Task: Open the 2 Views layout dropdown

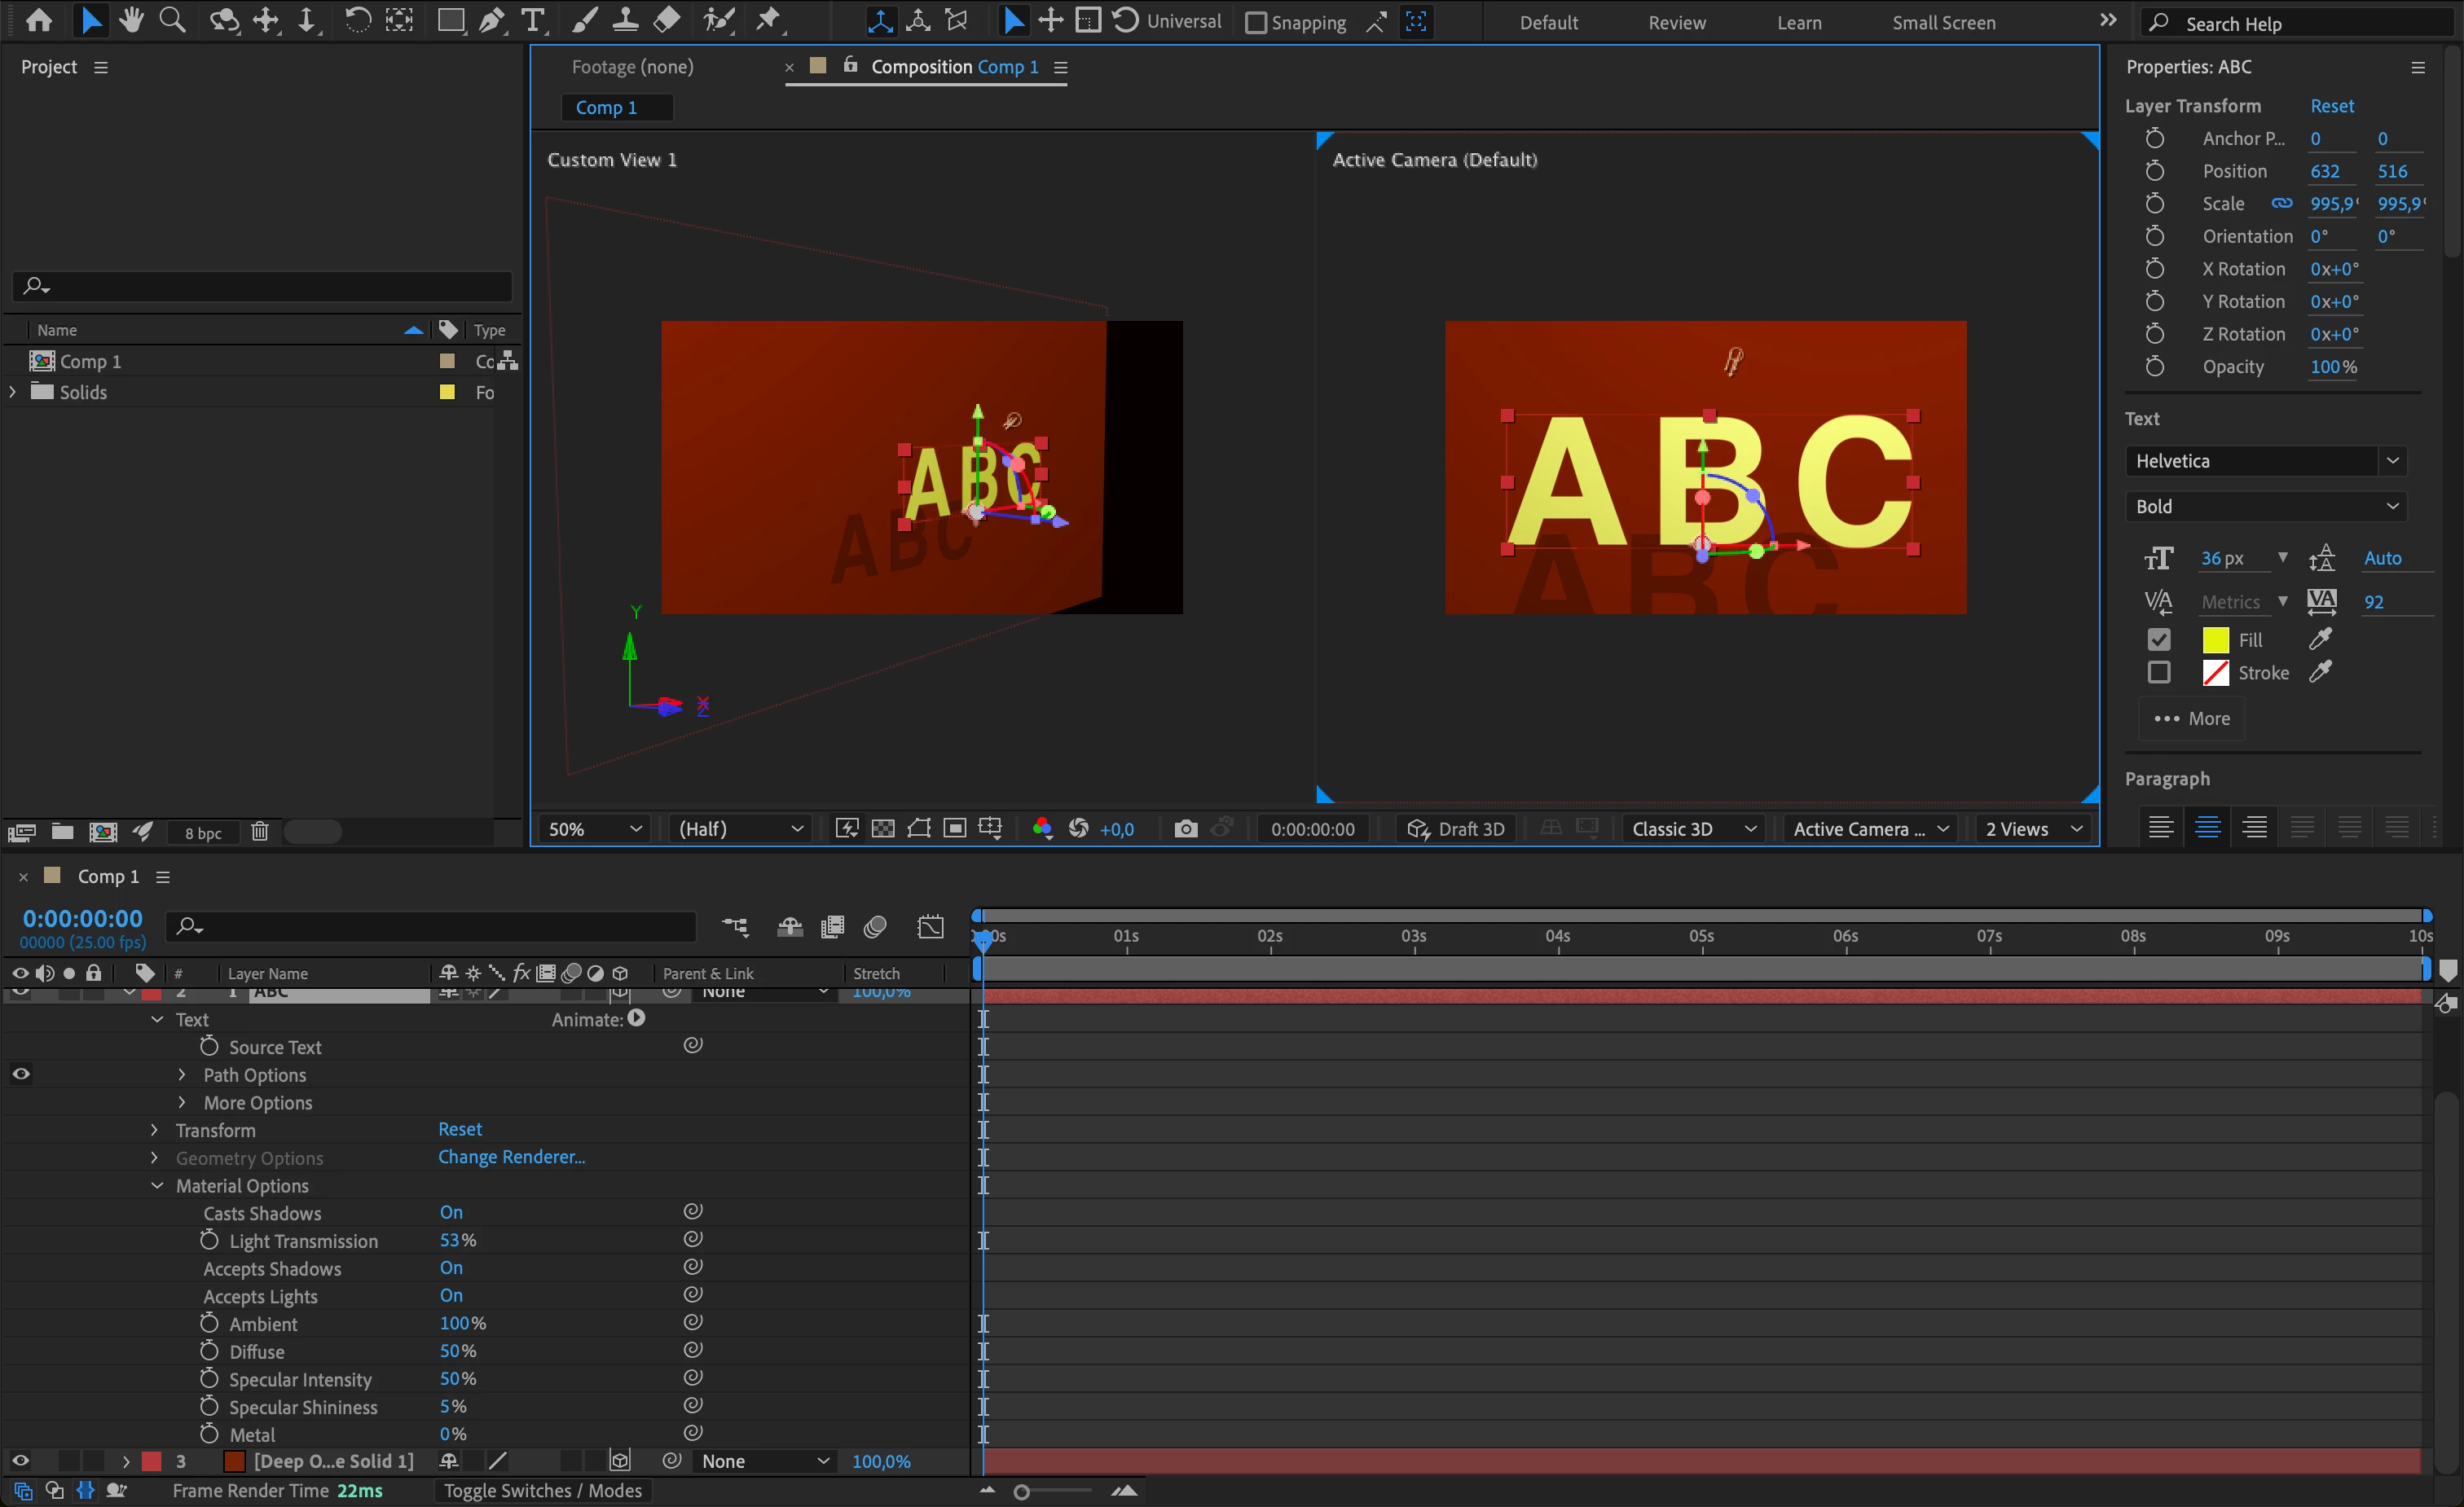Action: tap(2033, 829)
